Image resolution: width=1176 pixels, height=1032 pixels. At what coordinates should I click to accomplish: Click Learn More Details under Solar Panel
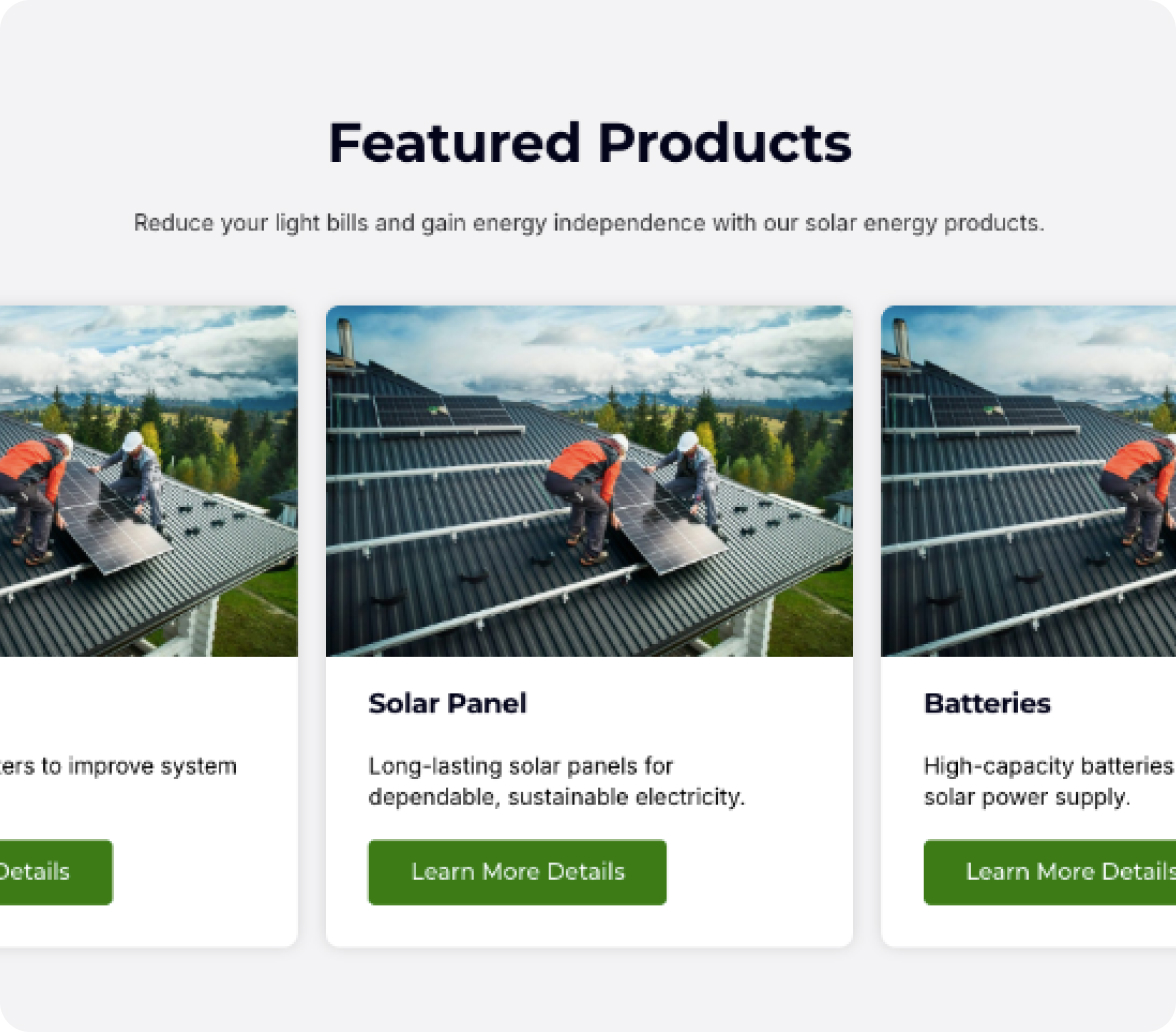tap(517, 872)
